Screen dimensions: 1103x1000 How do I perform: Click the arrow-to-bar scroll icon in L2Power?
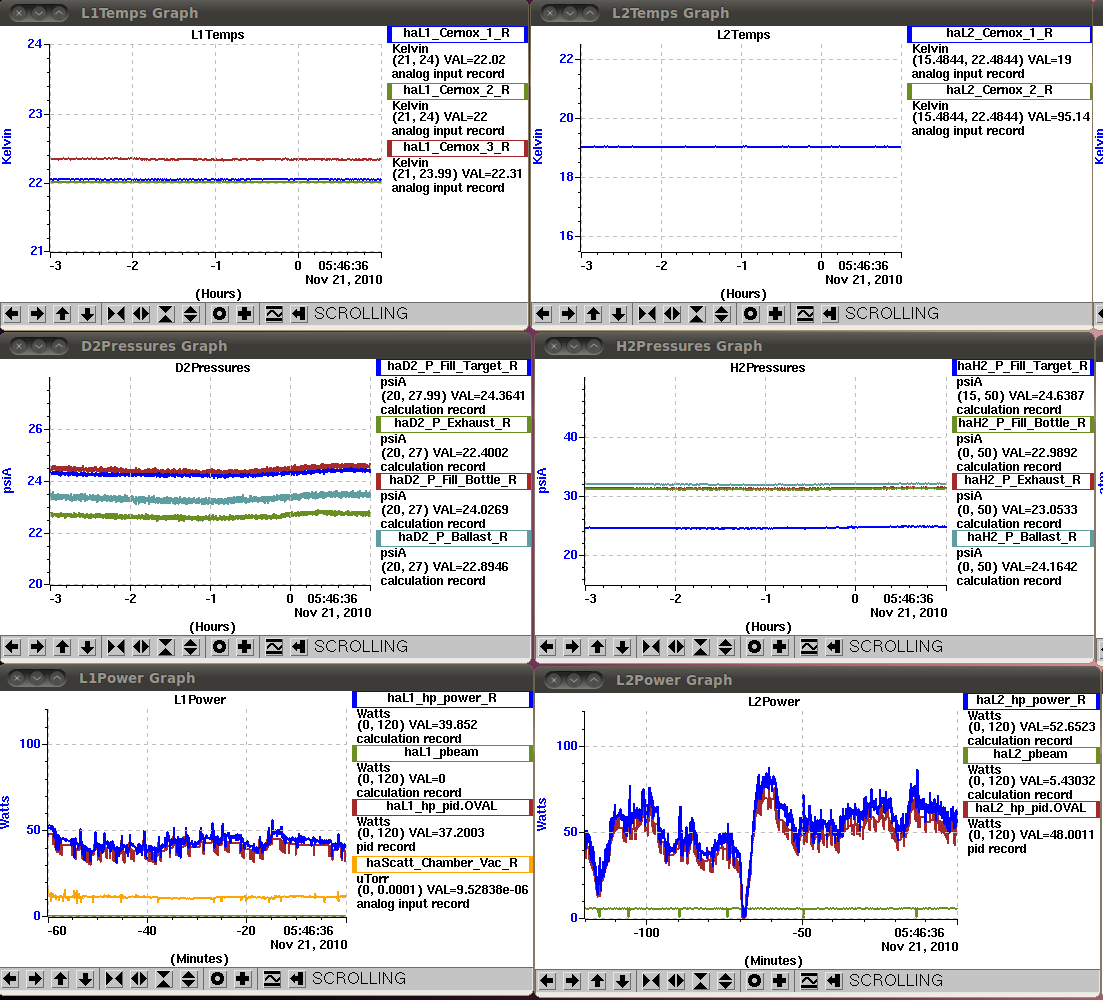pyautogui.click(x=834, y=980)
